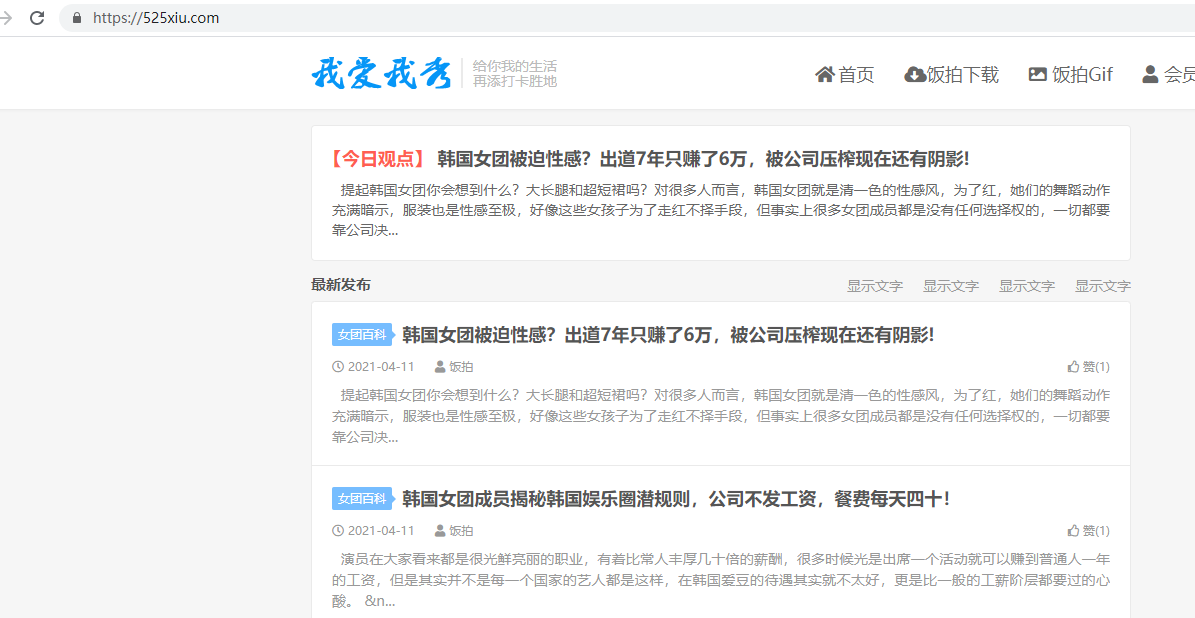
Task: Click the home icon beside 首页
Action: [825, 74]
